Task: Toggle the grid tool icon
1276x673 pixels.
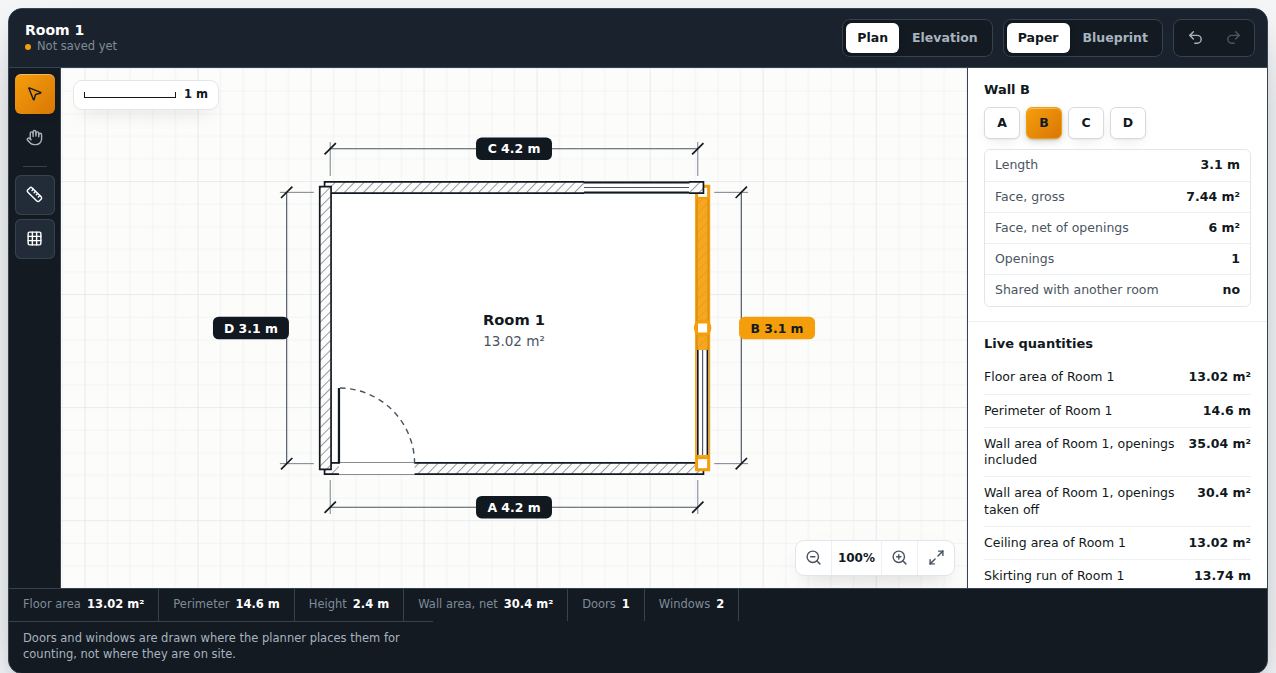Action: point(35,238)
